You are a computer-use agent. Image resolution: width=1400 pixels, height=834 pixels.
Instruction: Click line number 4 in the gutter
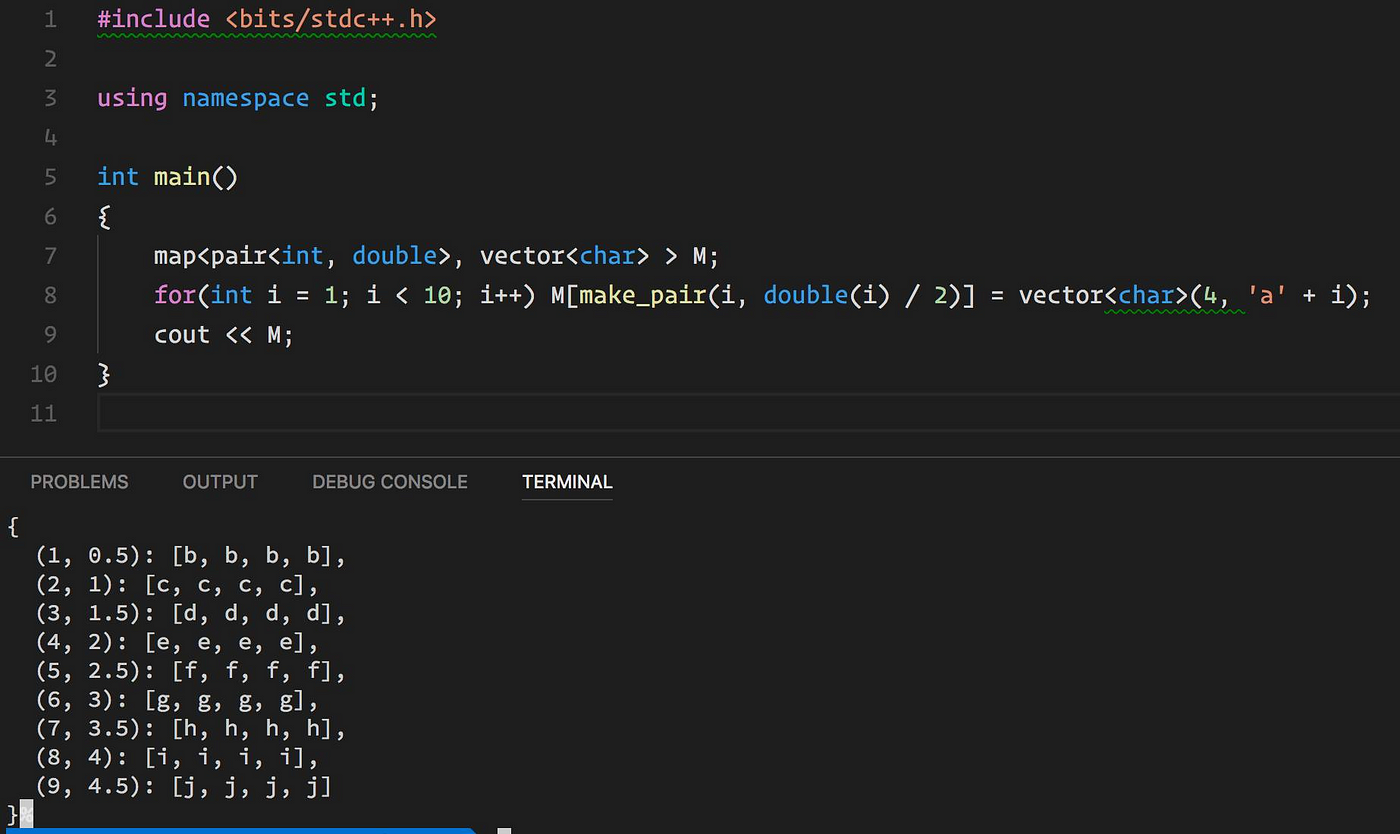[x=50, y=138]
